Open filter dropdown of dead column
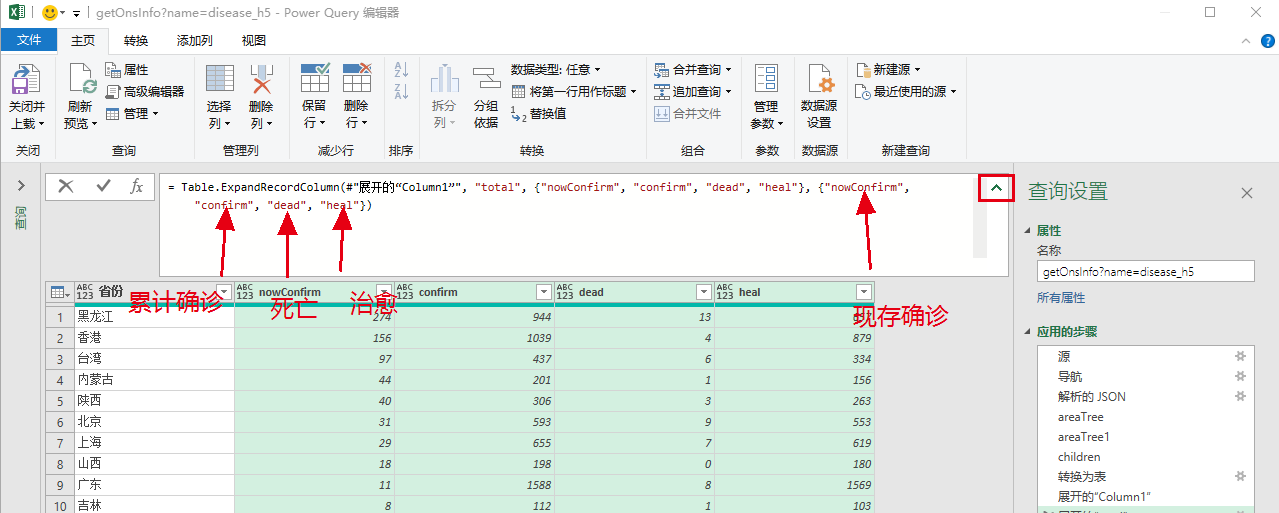1279x513 pixels. tap(703, 292)
